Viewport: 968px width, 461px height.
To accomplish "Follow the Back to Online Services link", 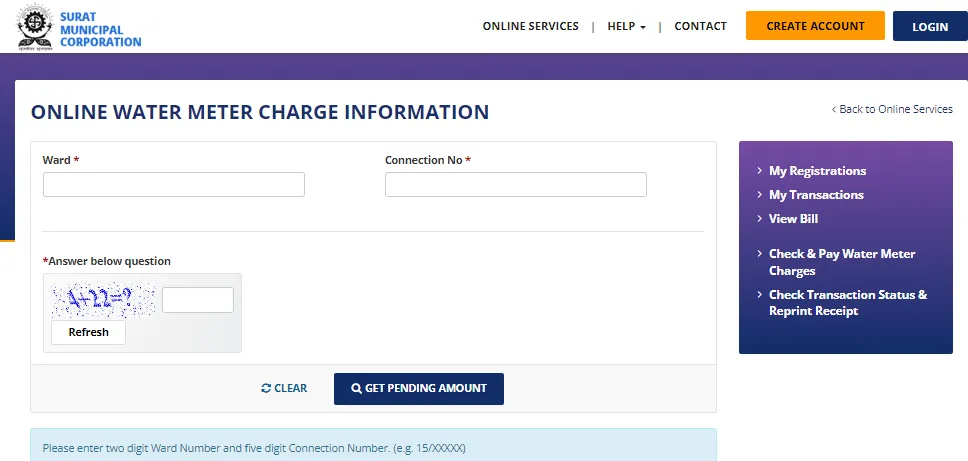I will [x=895, y=109].
